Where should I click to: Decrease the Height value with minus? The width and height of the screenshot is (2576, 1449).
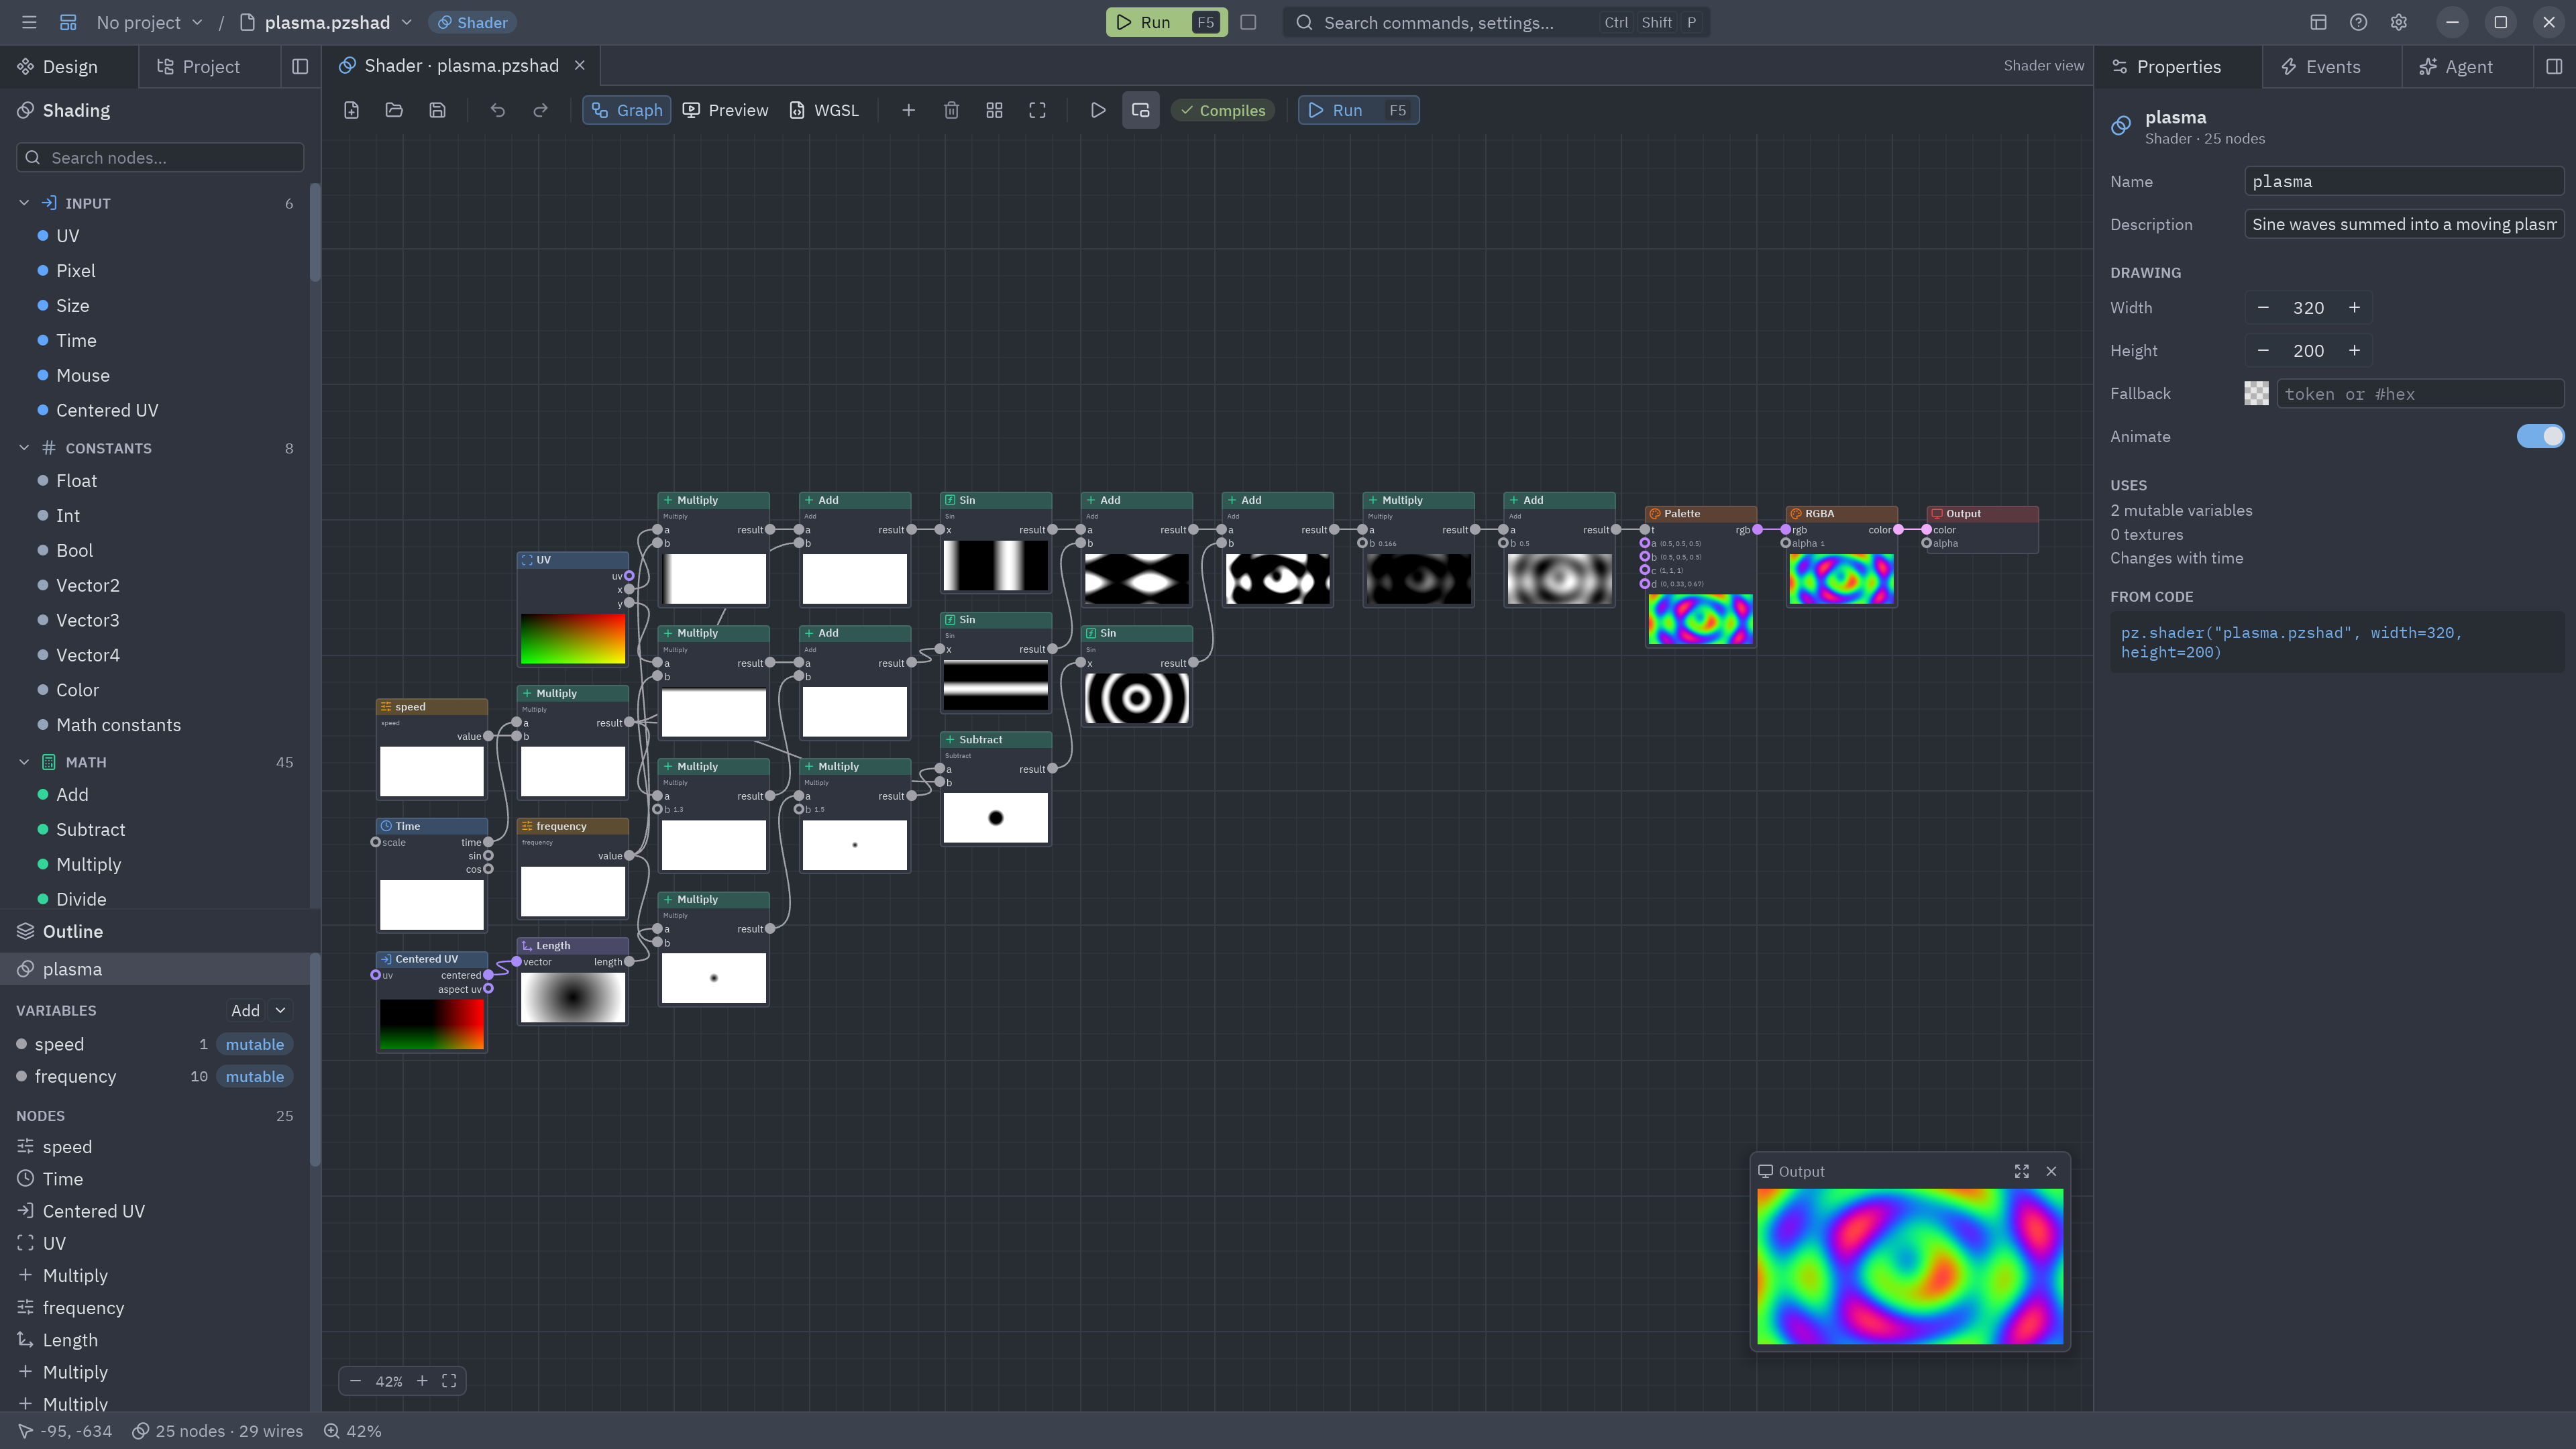2263,351
